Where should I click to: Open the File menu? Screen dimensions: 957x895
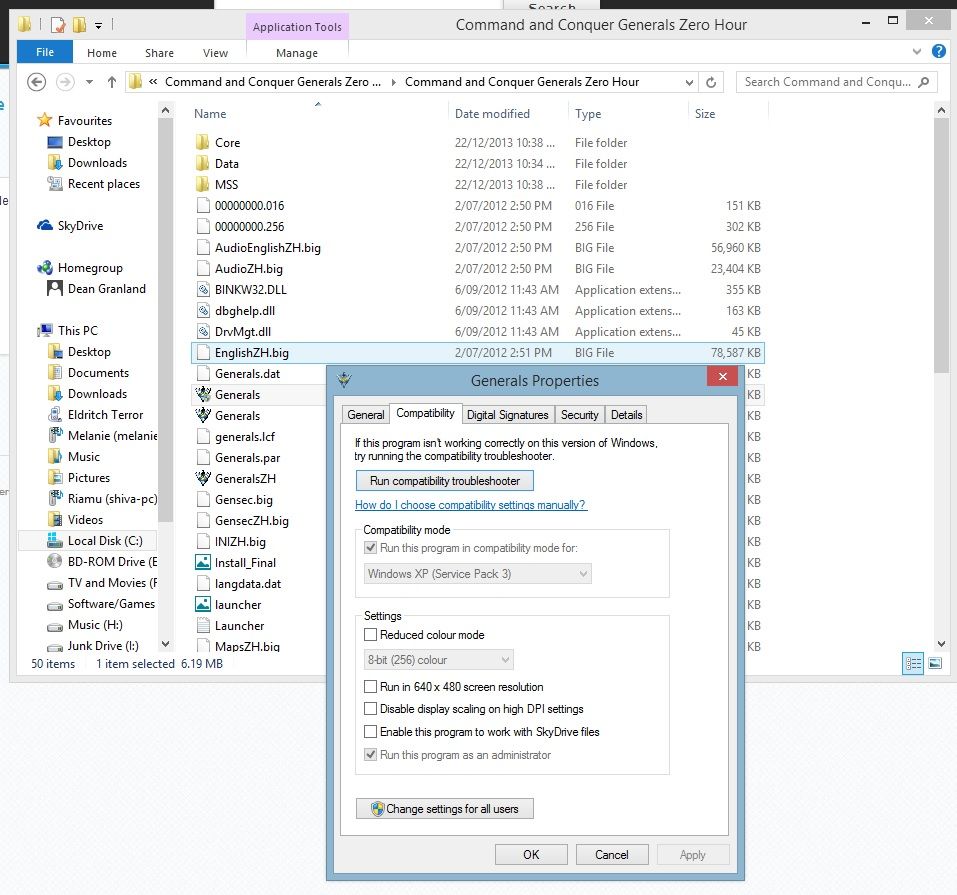click(x=45, y=52)
